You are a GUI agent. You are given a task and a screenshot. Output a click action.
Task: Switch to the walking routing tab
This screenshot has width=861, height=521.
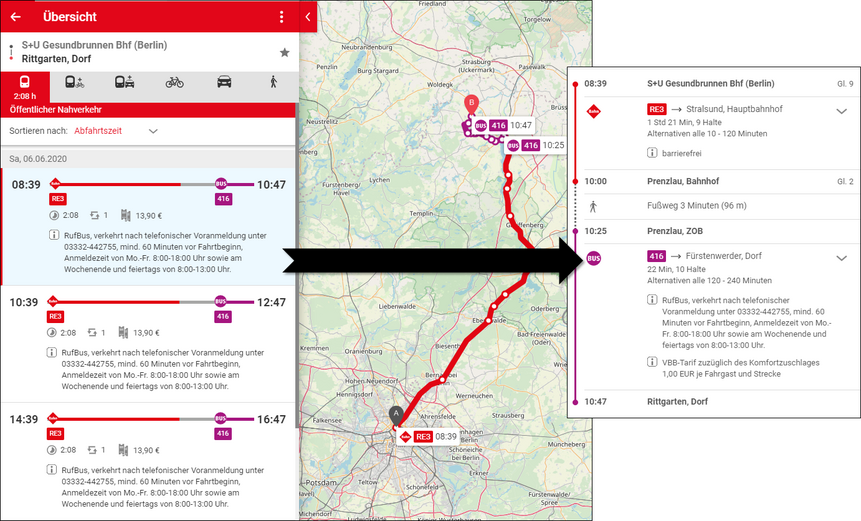(273, 82)
